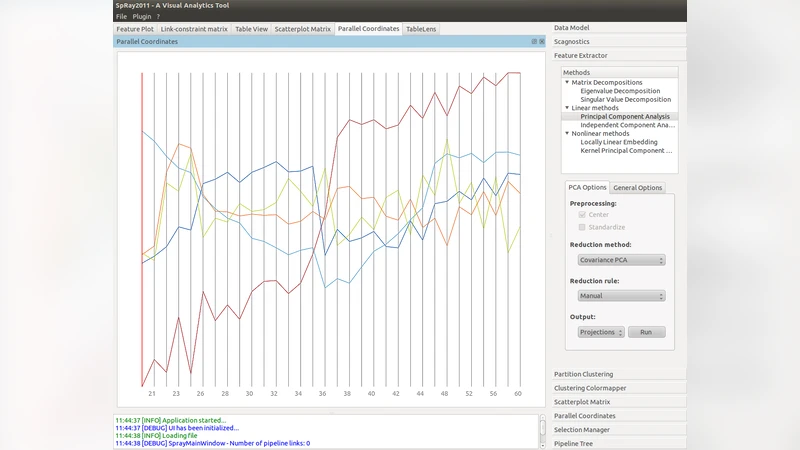Close the Parallel Coordinates panel
800x450 pixels.
pyautogui.click(x=542, y=42)
